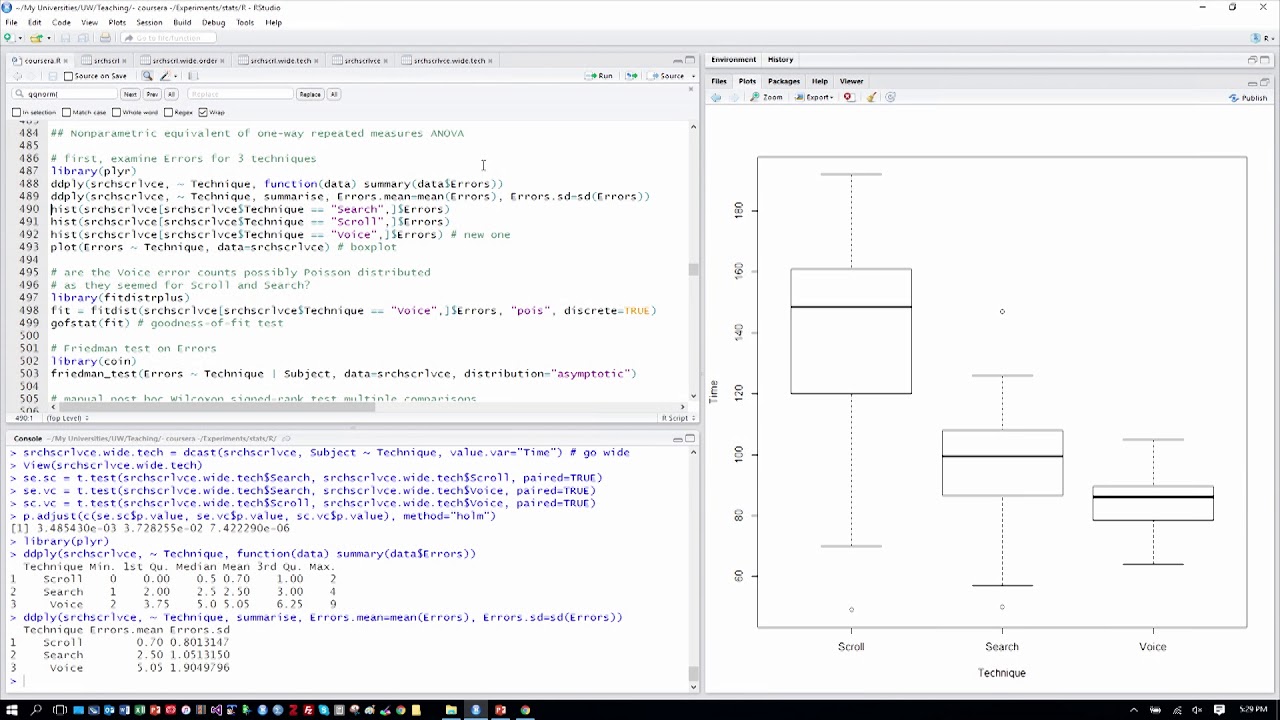Close the find and replace bar

coord(690,89)
